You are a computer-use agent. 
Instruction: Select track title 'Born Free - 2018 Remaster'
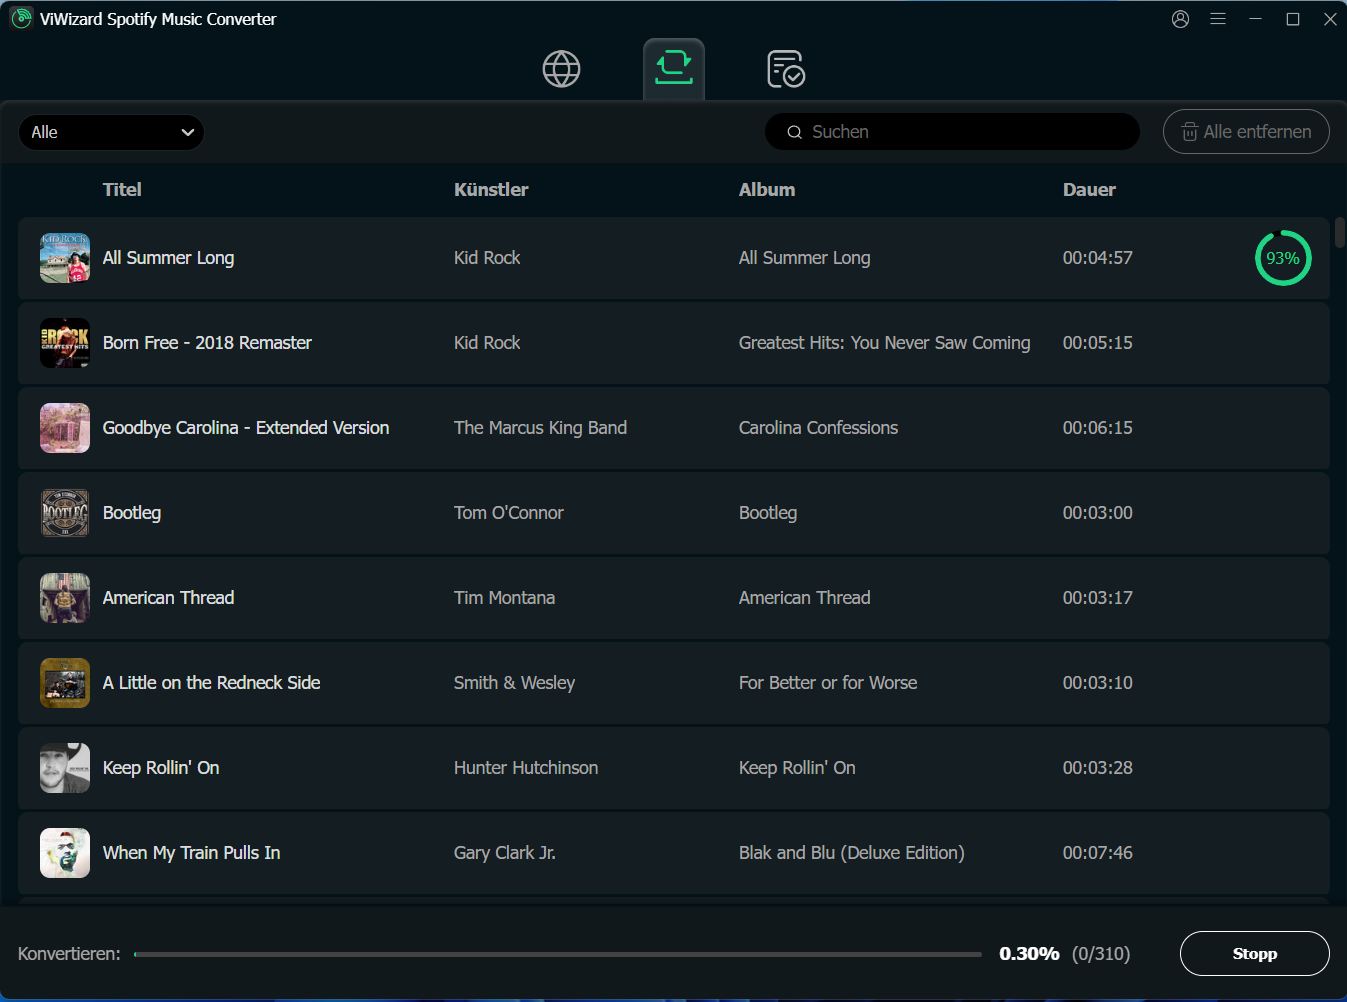point(207,343)
